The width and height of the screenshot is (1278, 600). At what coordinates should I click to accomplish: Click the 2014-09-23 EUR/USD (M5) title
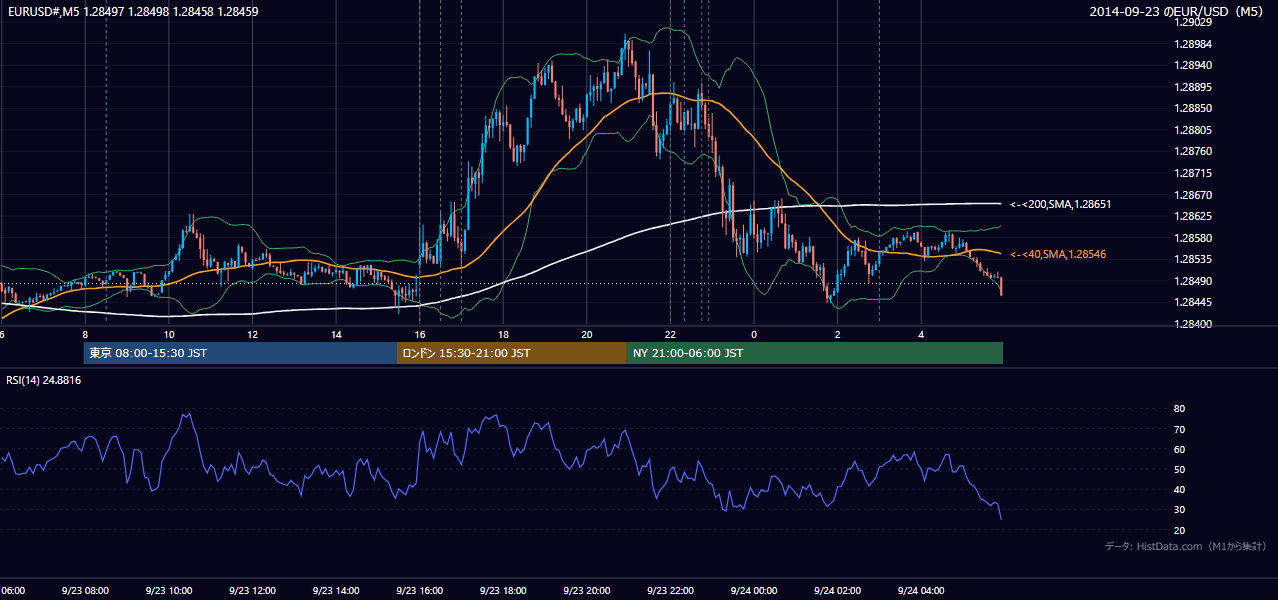[1178, 12]
